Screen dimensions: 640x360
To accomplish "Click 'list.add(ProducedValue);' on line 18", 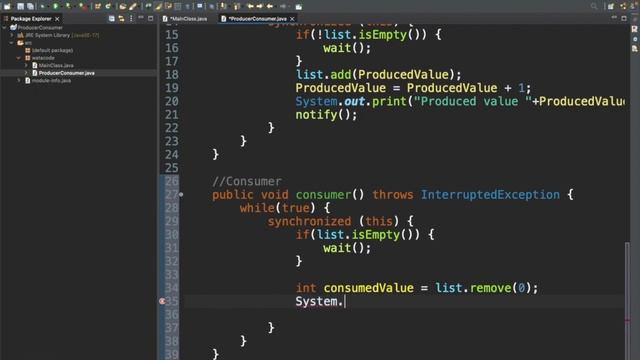I will (378, 75).
